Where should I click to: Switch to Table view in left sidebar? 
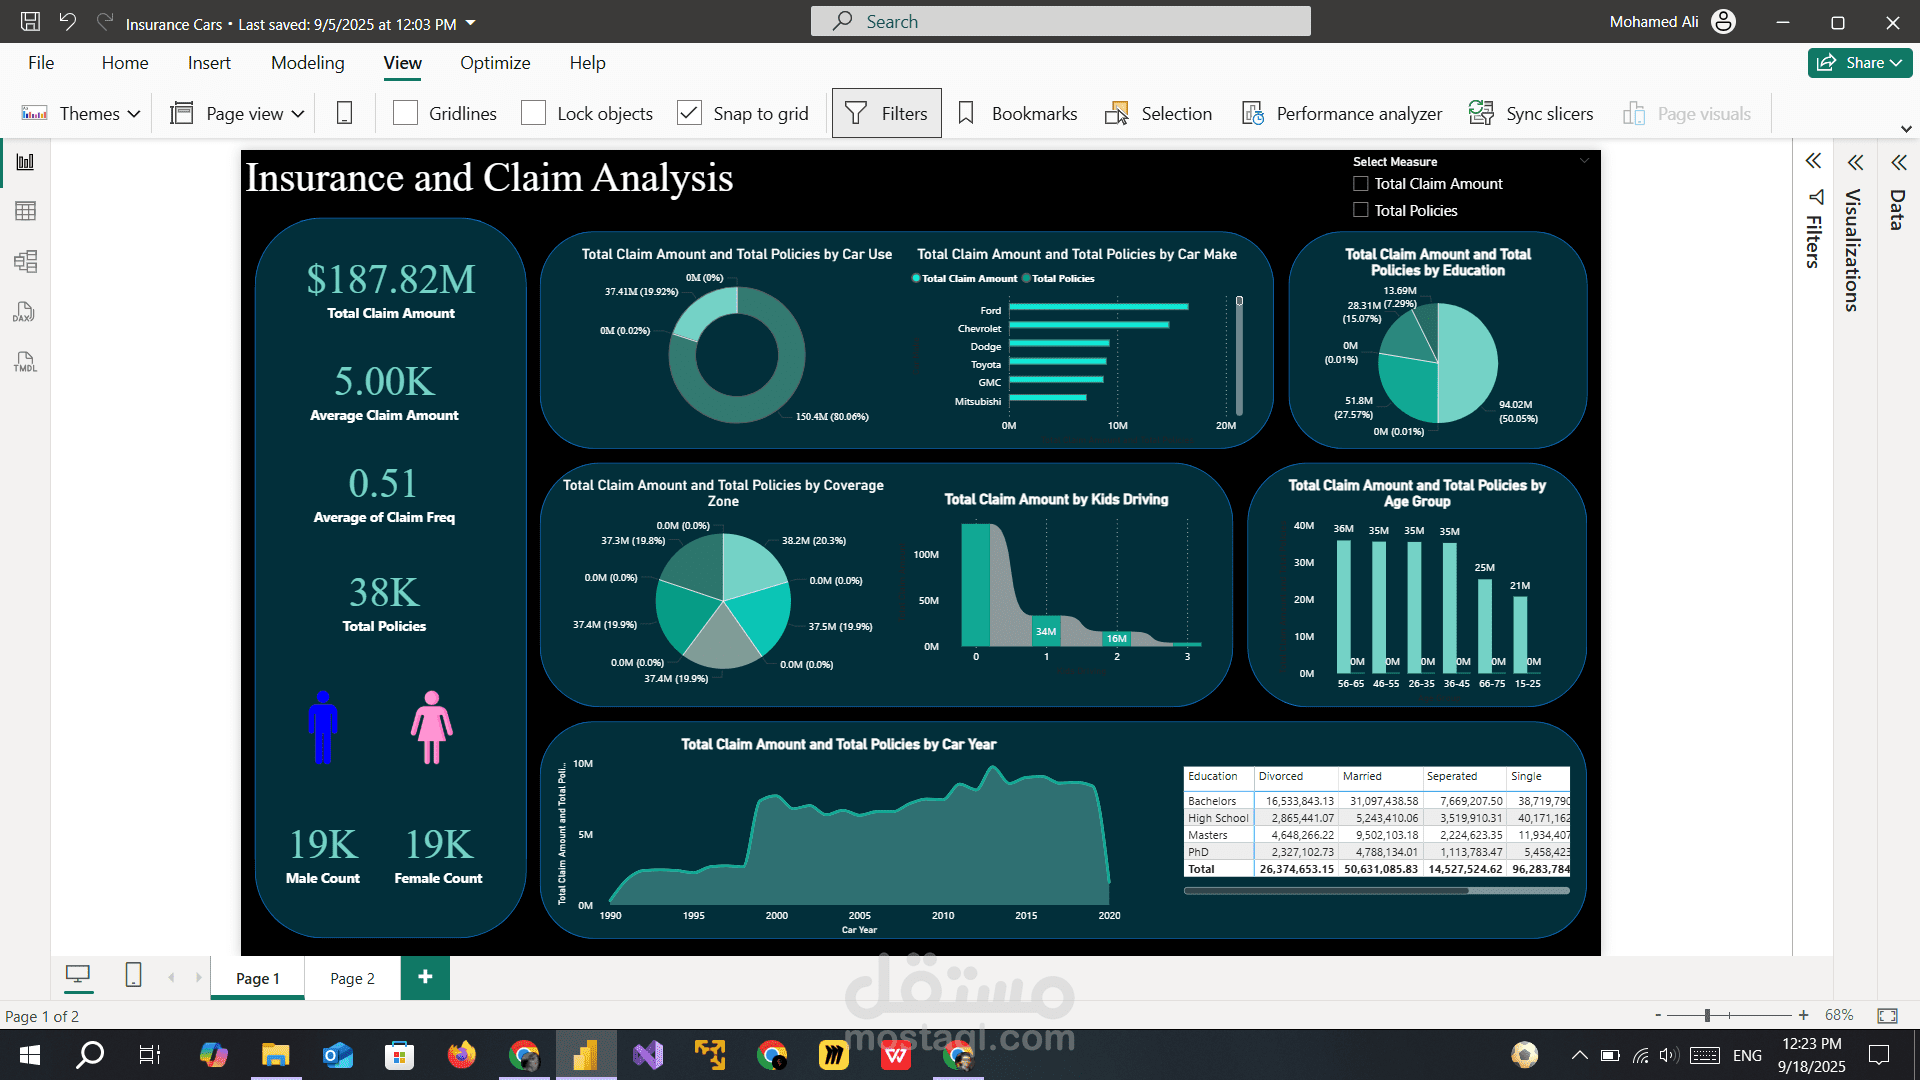[x=25, y=211]
